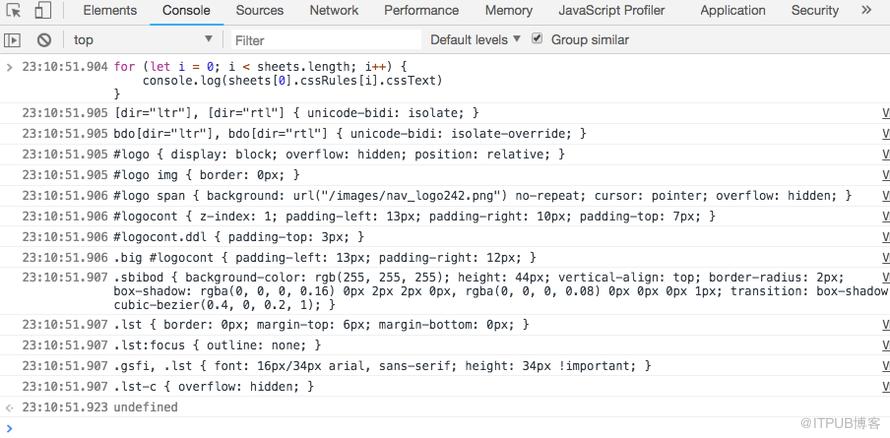The height and width of the screenshot is (438, 890).
Task: Open source link of unicode-bidi isolate log
Action: coord(885,113)
